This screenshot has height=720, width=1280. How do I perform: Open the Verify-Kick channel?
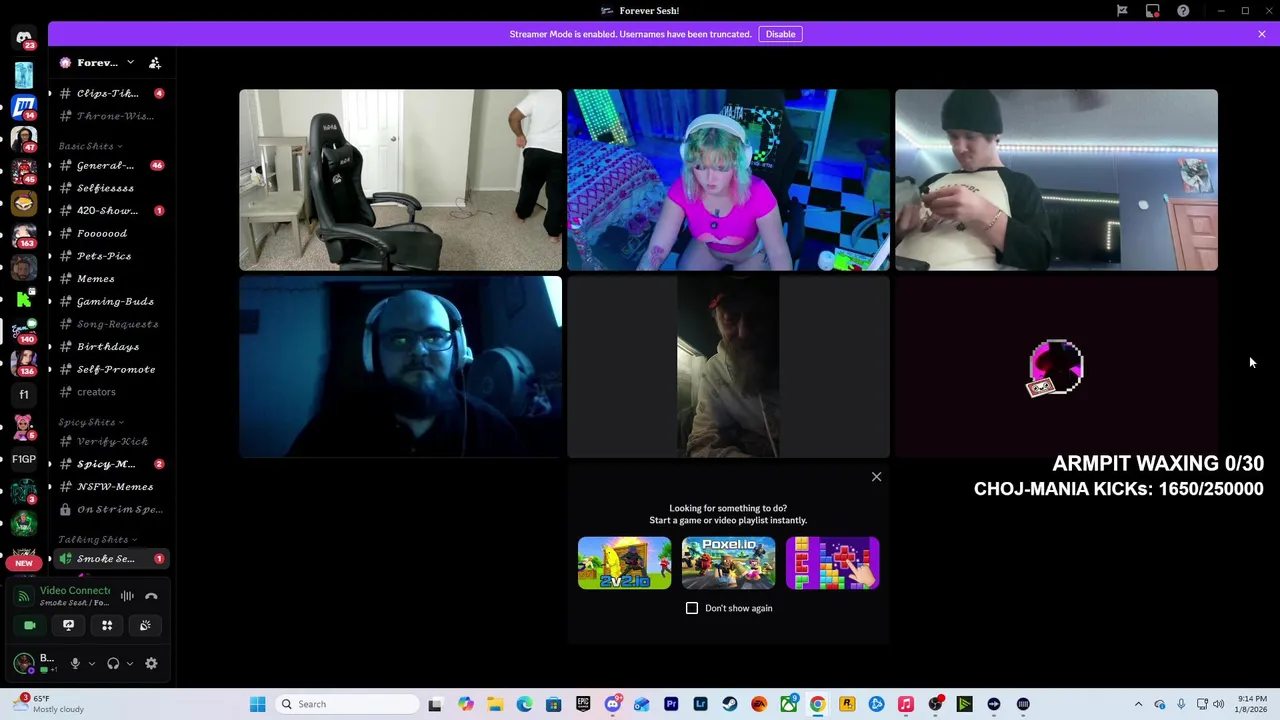point(110,441)
